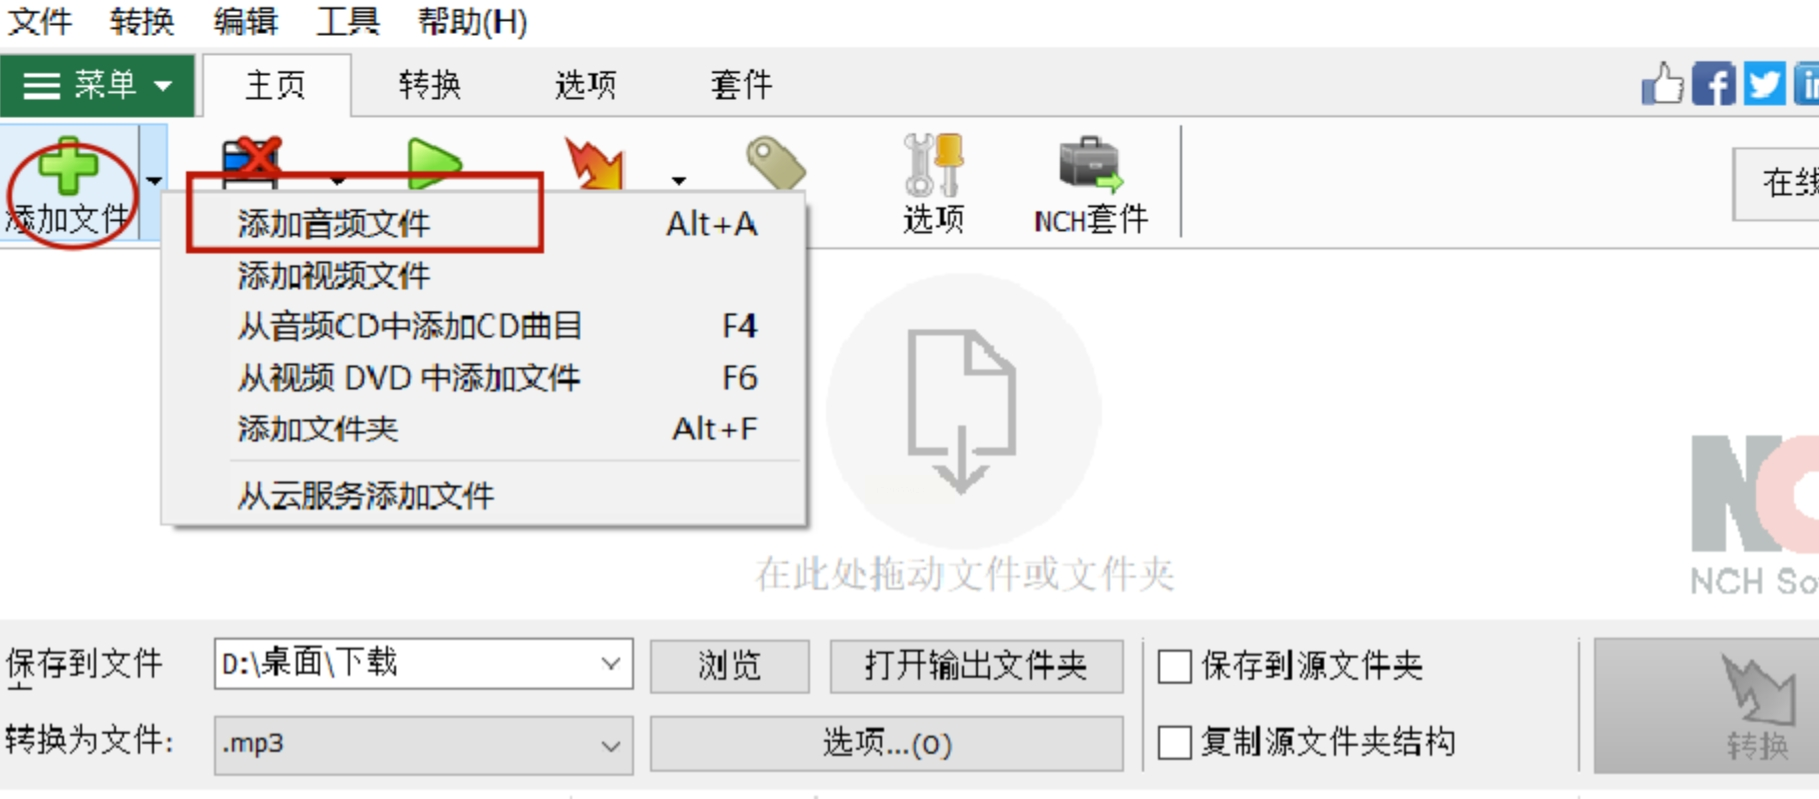Image resolution: width=1819 pixels, height=799 pixels.
Task: Click the remove file icon with red X
Action: click(252, 164)
